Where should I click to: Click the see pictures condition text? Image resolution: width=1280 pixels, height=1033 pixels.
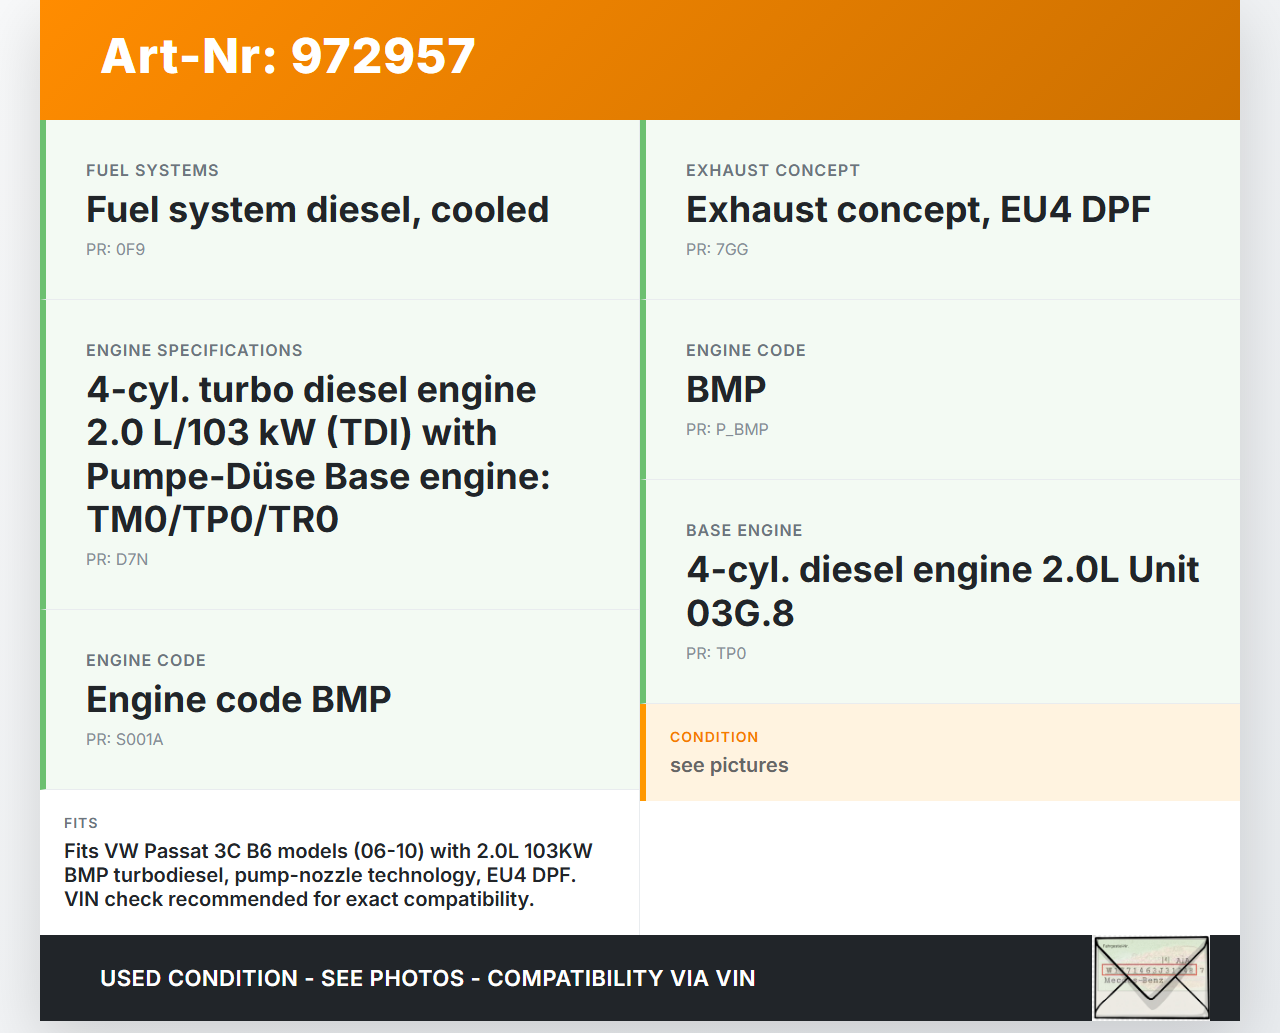click(x=728, y=766)
